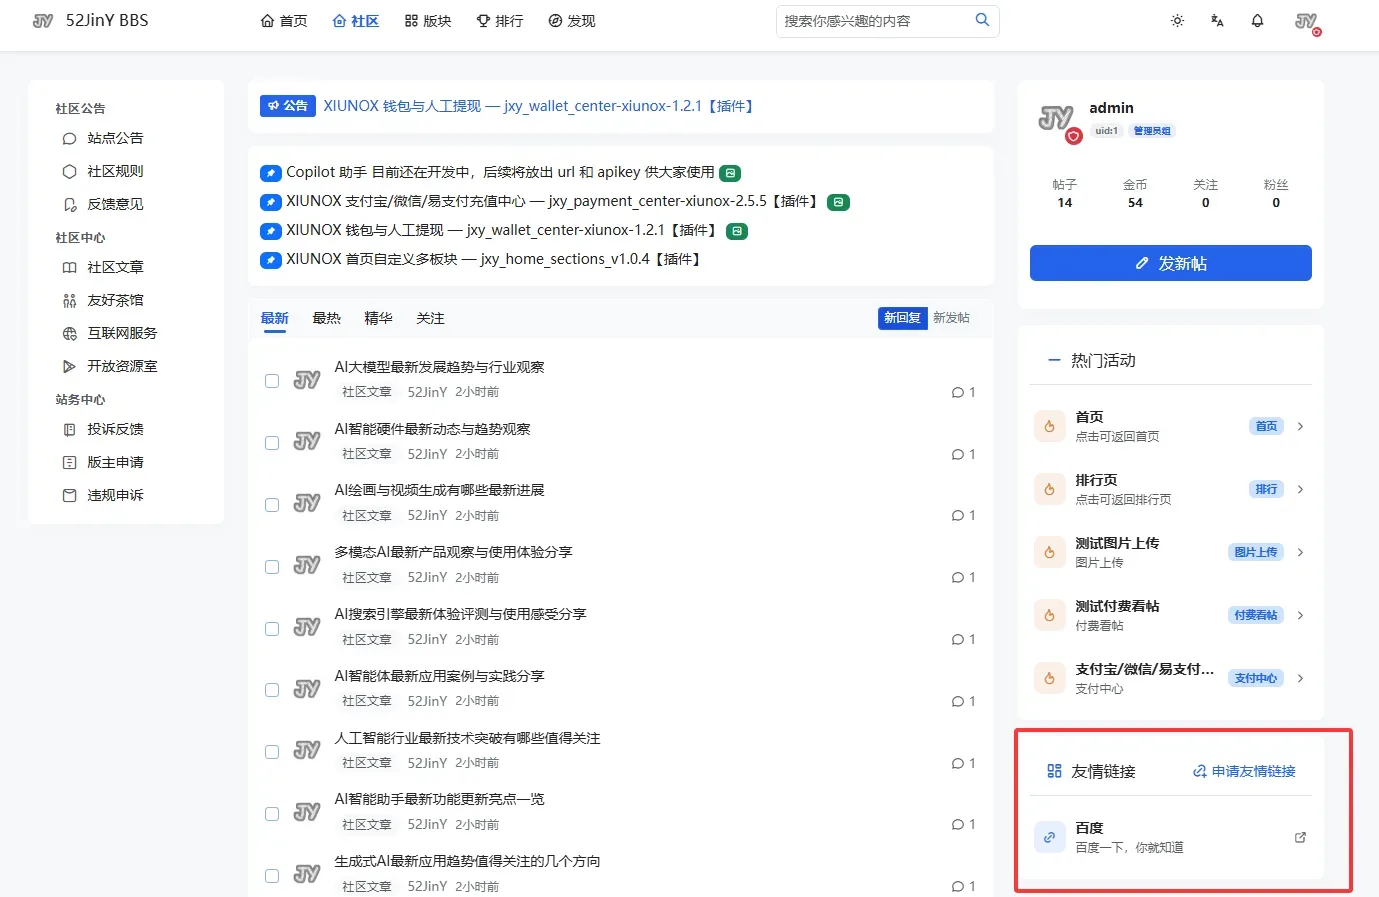Click the chain link icon beside 百度

pyautogui.click(x=1049, y=837)
